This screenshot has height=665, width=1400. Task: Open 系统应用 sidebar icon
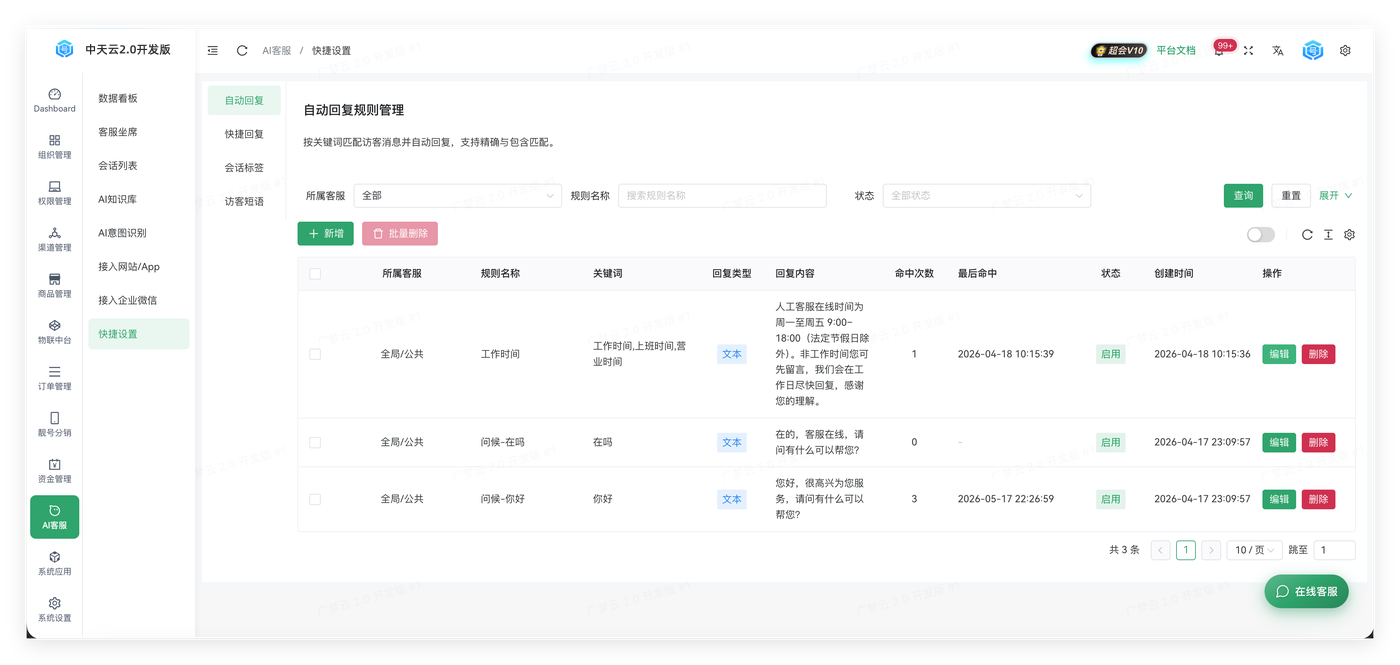[54, 564]
